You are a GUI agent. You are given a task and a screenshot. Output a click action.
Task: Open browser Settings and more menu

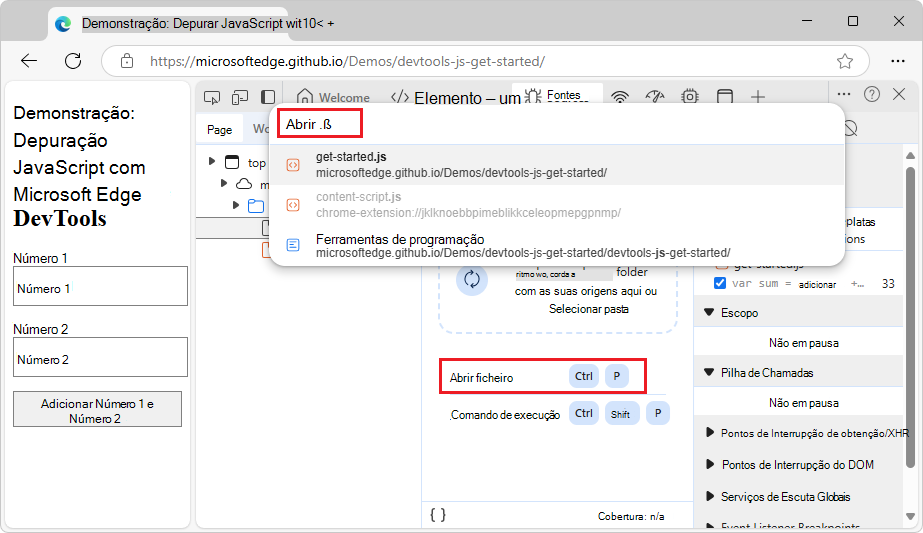click(x=898, y=61)
